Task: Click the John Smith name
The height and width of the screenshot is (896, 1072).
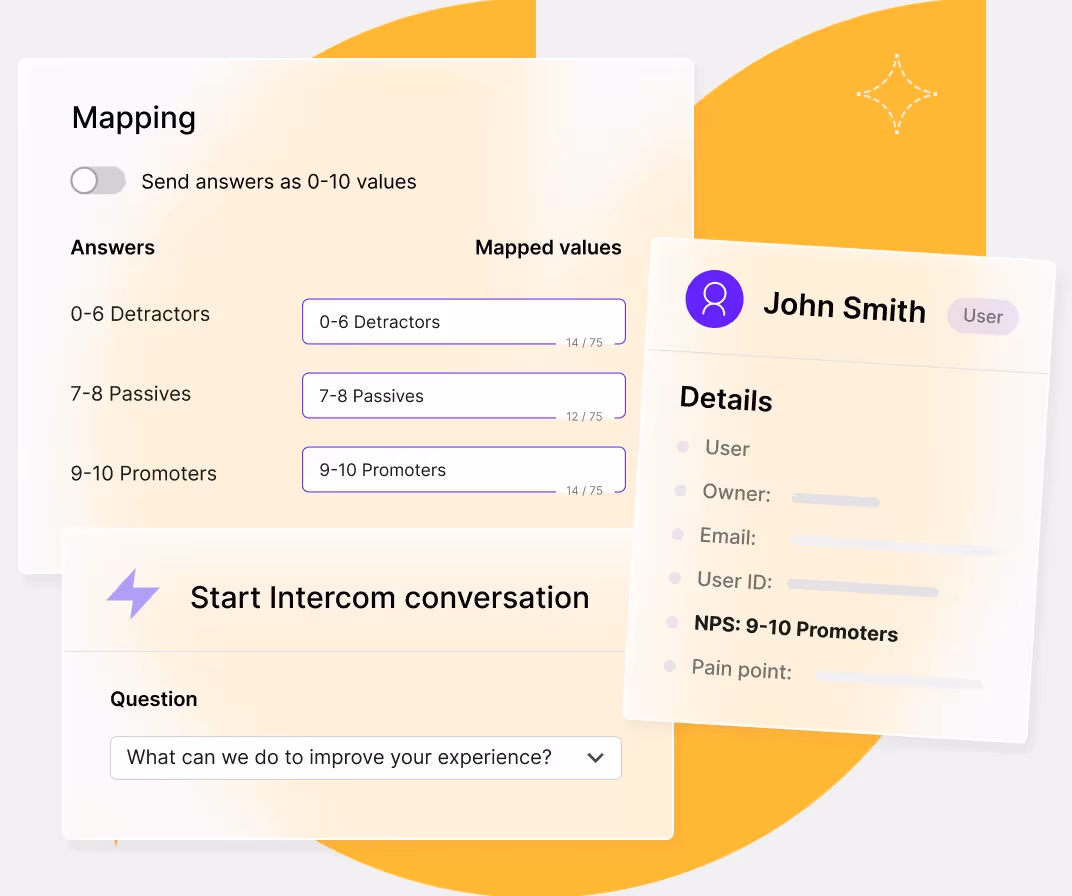Action: 844,308
